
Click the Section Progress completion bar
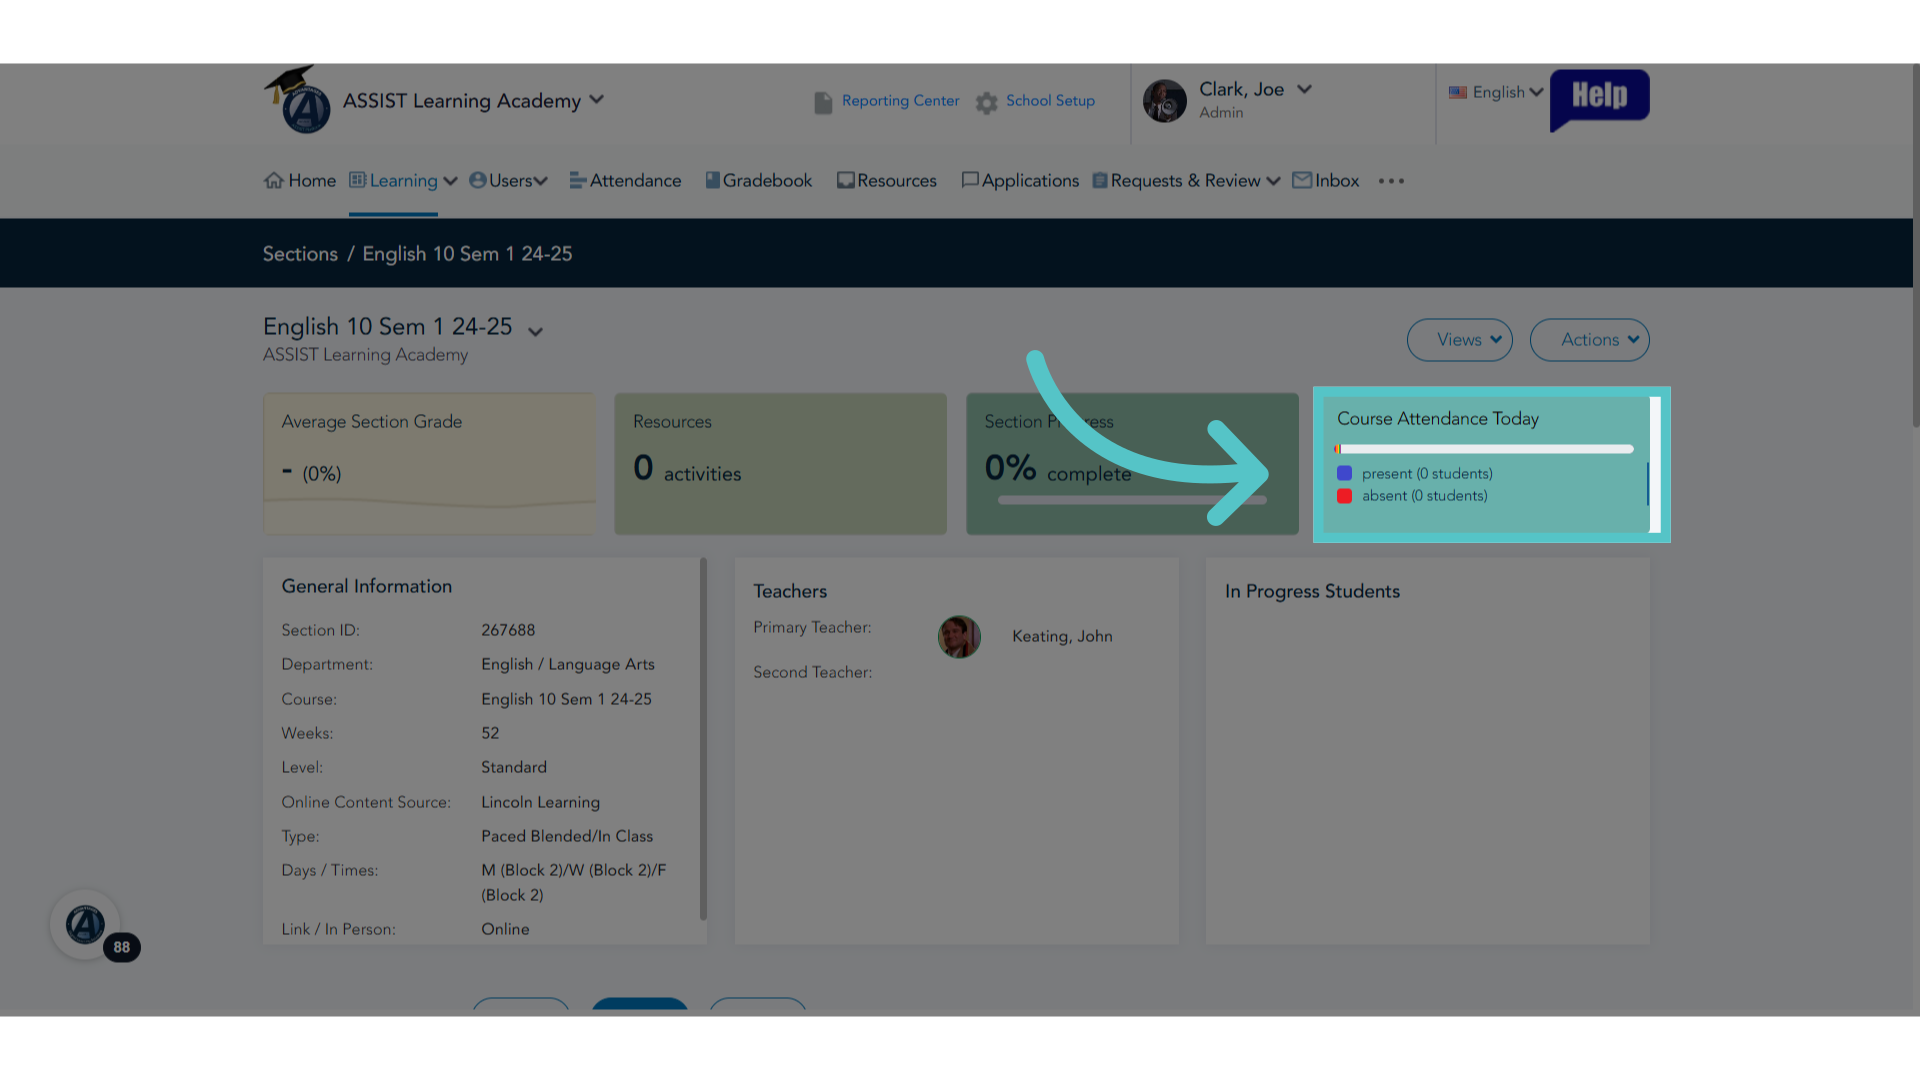1132,500
